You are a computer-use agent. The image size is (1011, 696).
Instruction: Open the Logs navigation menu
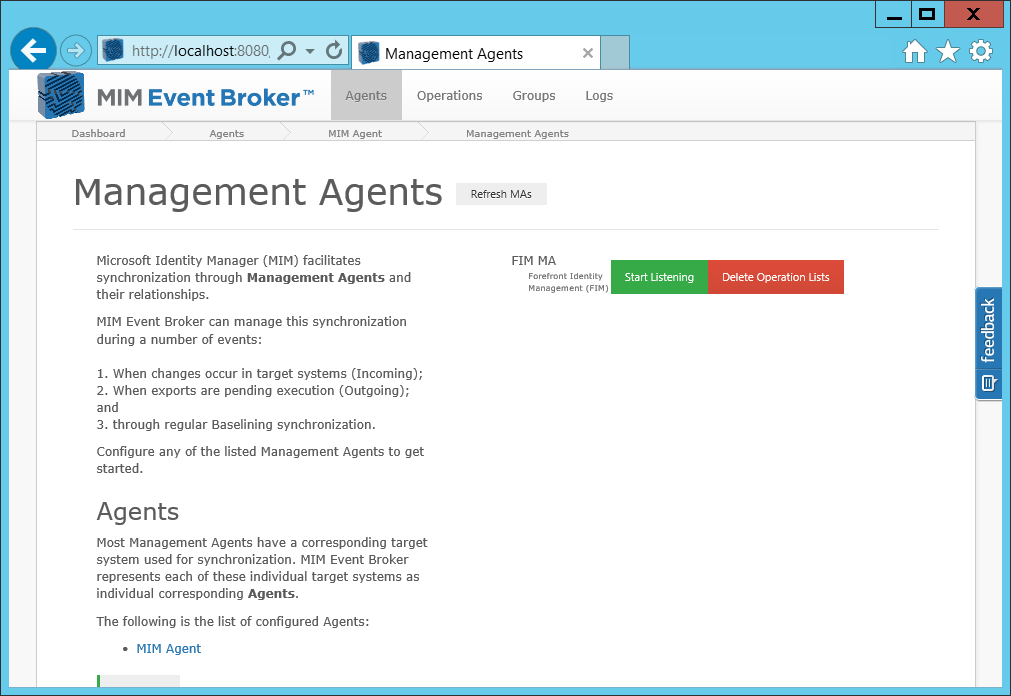point(599,95)
